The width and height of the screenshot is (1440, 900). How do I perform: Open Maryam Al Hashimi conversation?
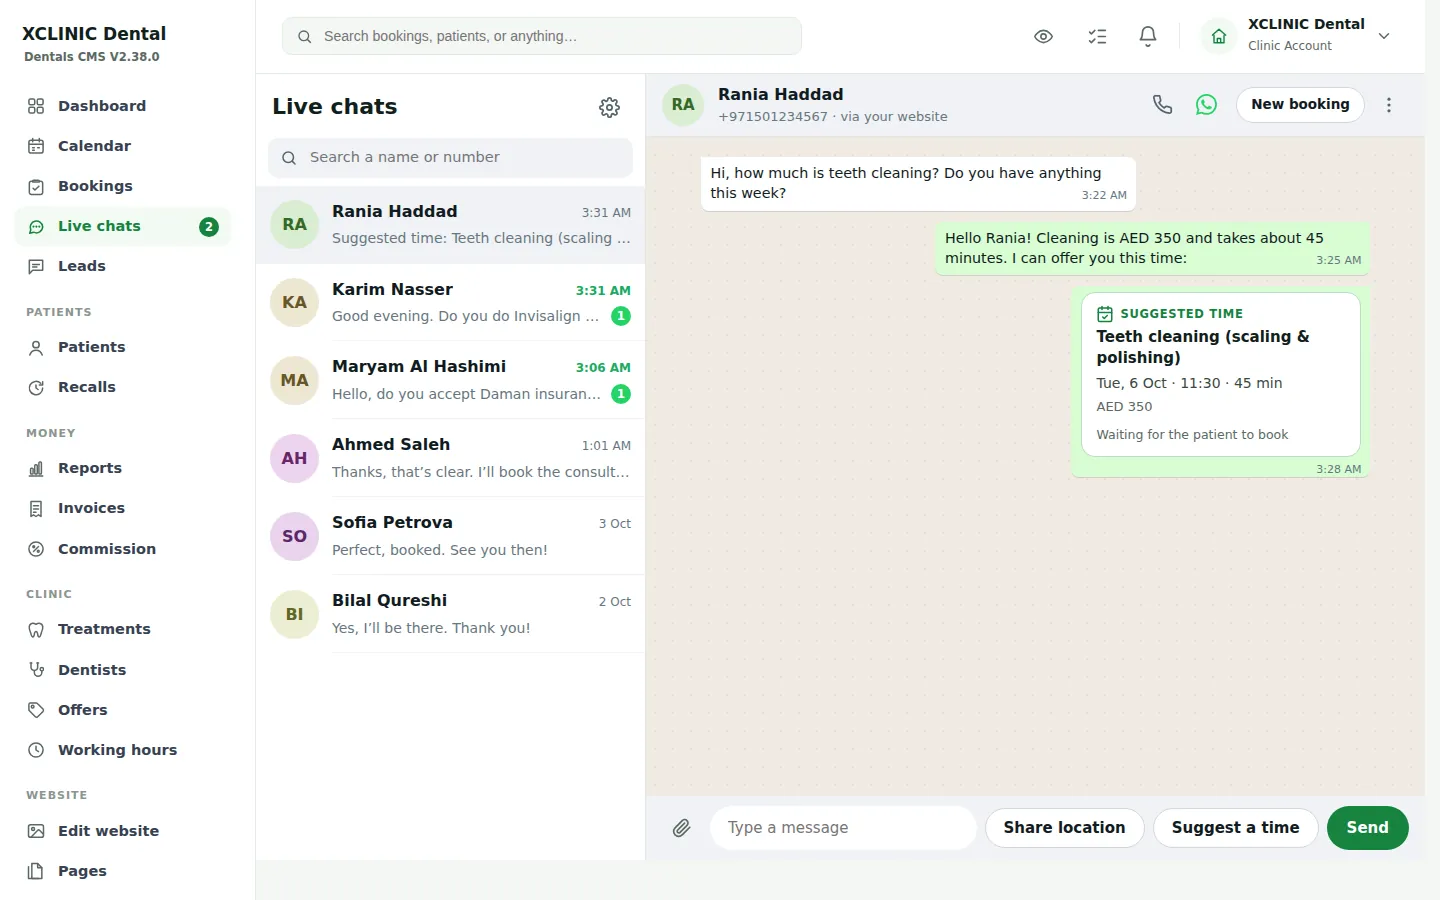point(450,380)
